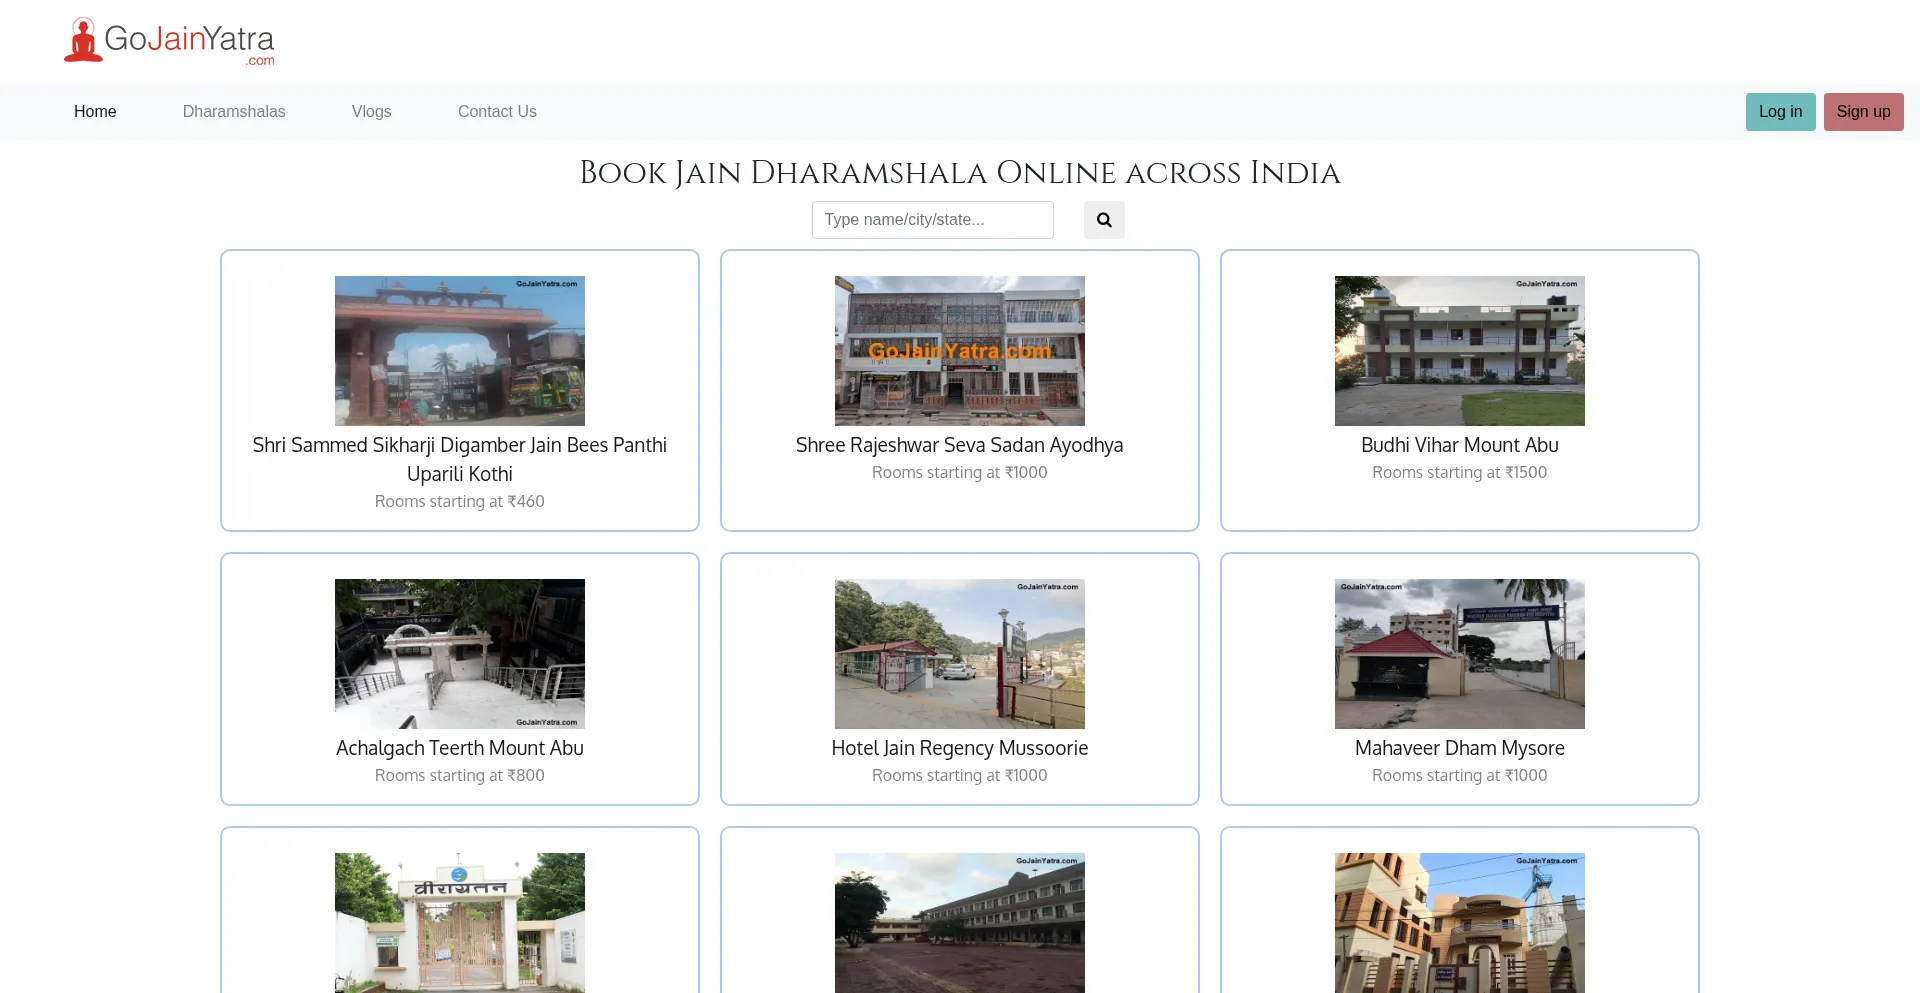Click the Sign up button

[1862, 111]
